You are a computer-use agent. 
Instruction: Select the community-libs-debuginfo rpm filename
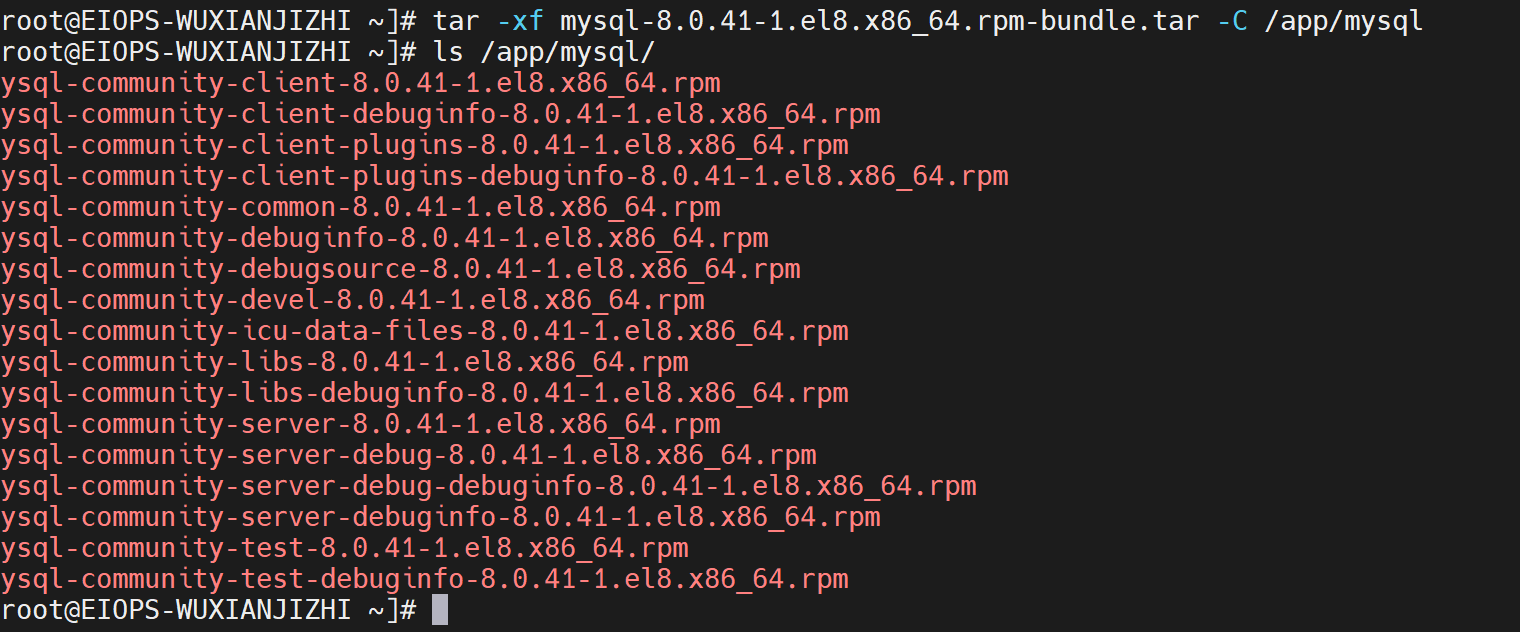[x=424, y=393]
